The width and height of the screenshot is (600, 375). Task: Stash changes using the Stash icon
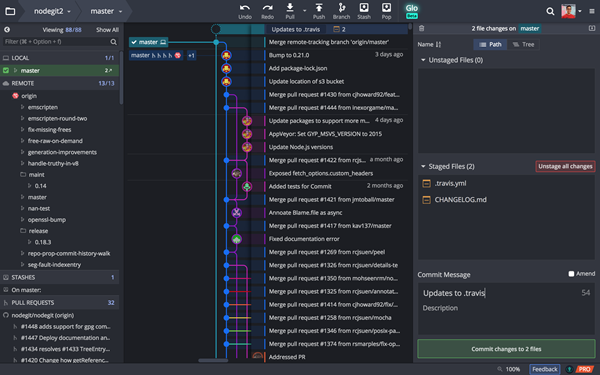click(x=364, y=7)
